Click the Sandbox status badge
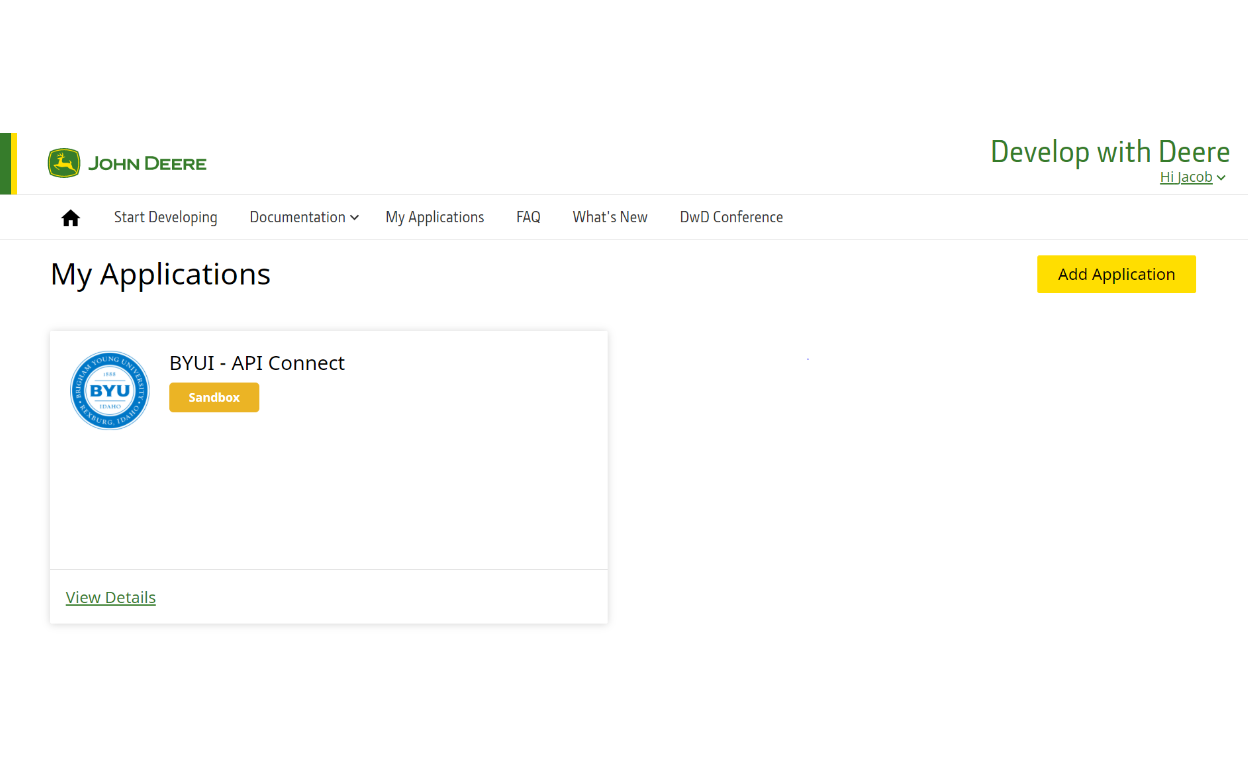The height and width of the screenshot is (768, 1248). [214, 397]
